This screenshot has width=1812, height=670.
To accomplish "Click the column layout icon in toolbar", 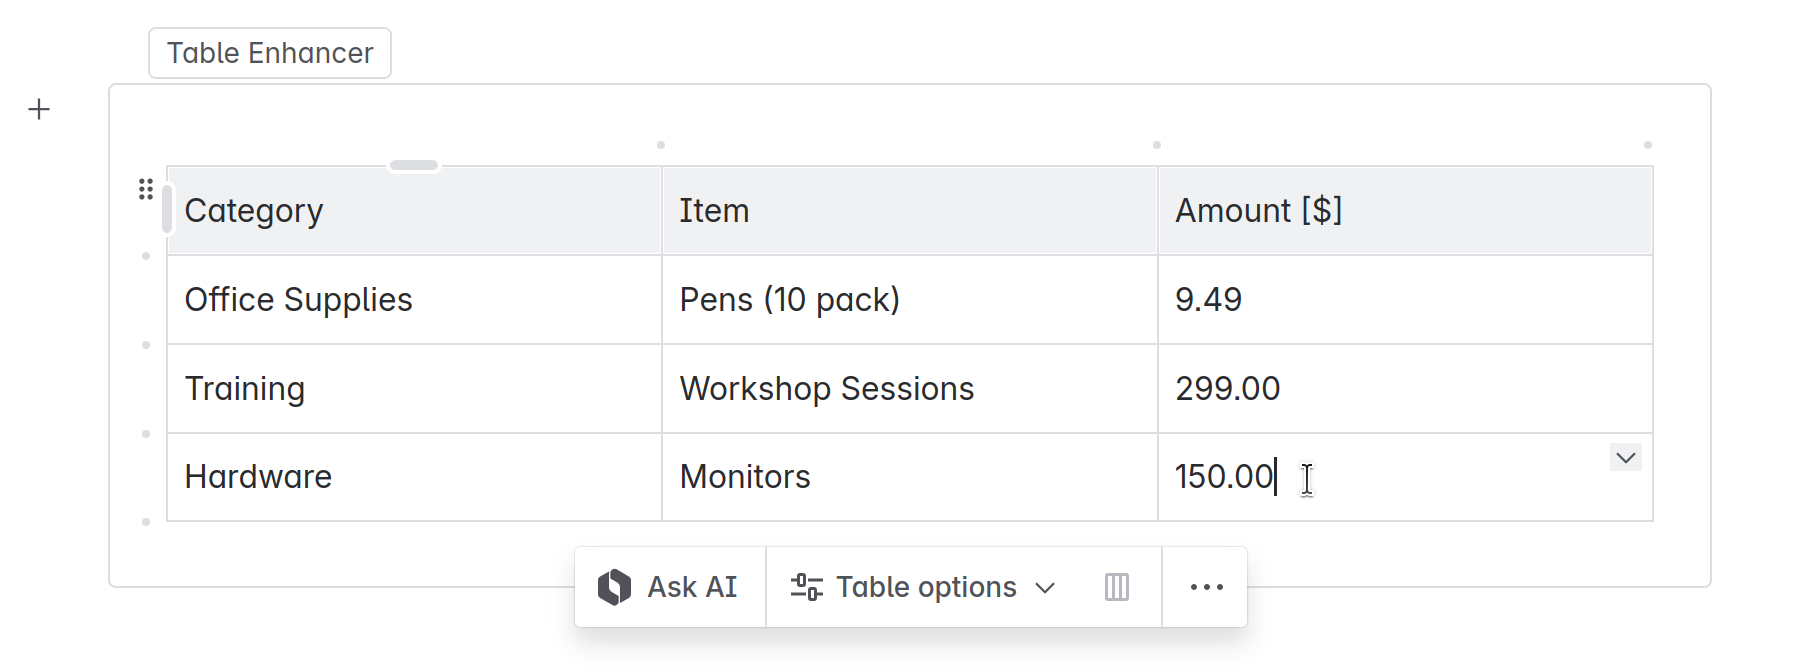I will [1117, 587].
